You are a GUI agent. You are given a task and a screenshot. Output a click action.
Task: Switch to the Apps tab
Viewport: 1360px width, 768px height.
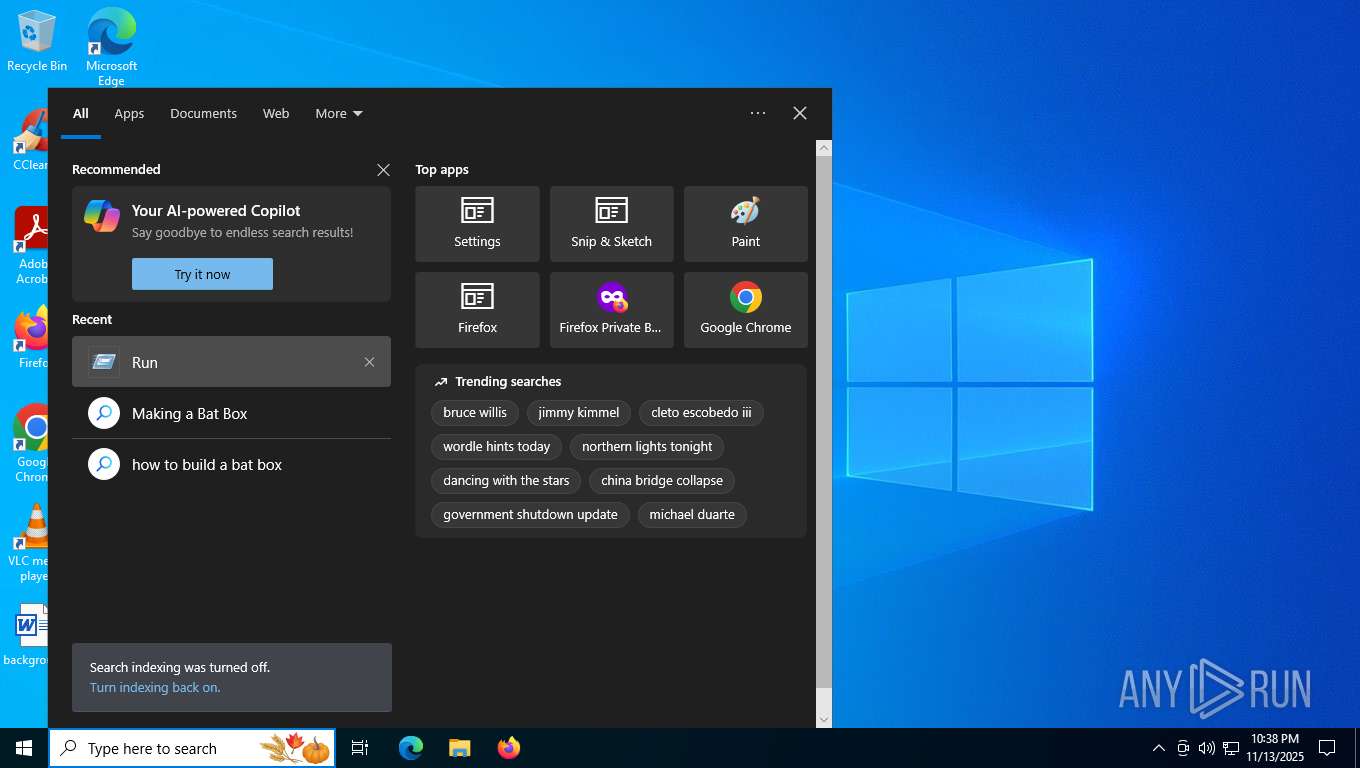pos(129,113)
